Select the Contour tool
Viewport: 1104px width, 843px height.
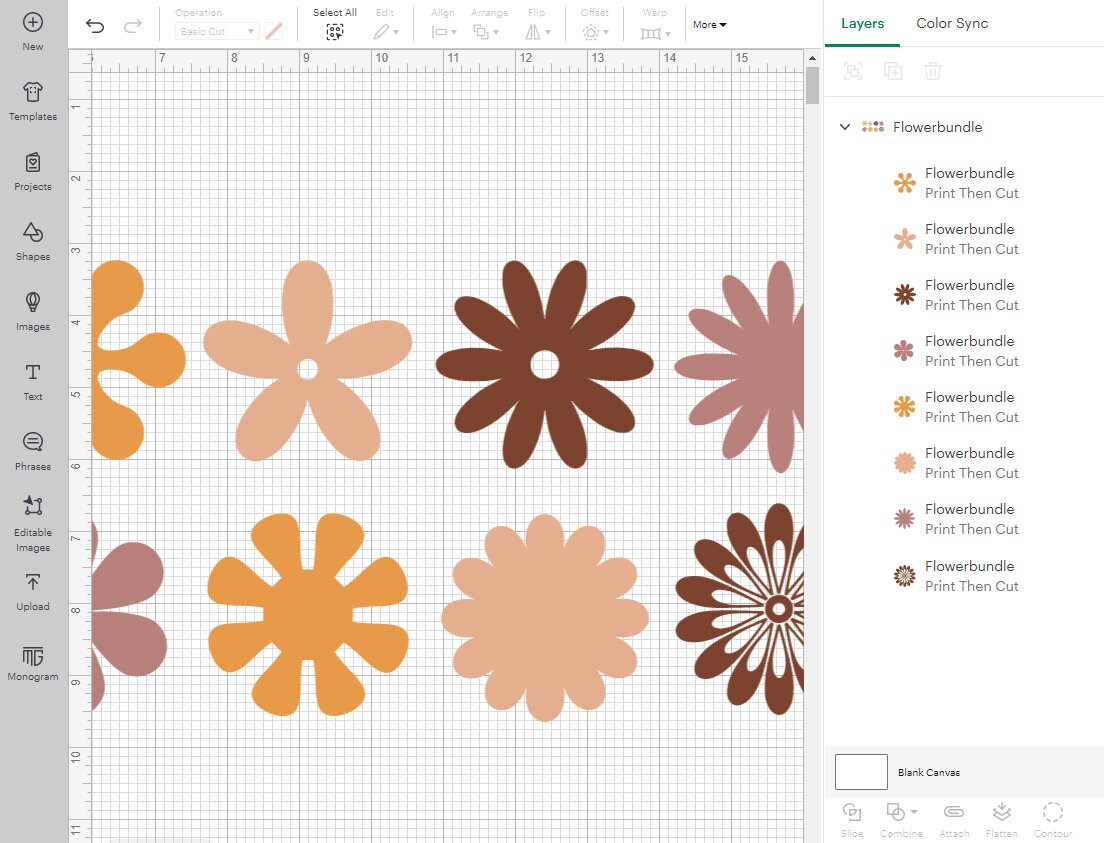1052,818
